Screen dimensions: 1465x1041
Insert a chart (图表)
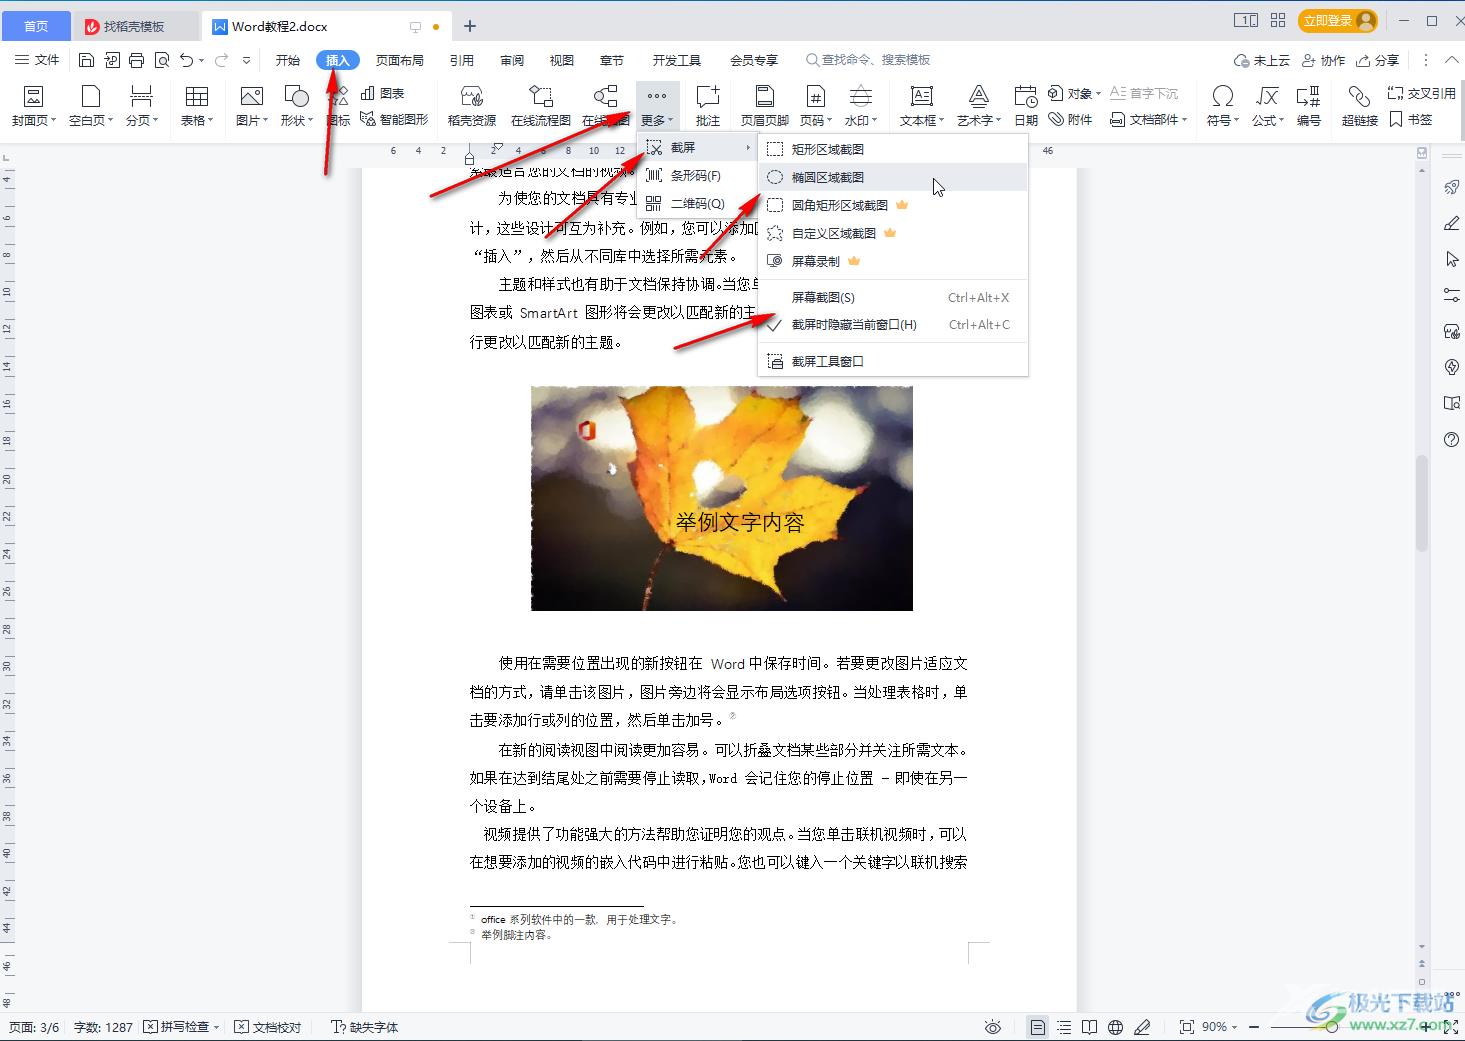382,93
